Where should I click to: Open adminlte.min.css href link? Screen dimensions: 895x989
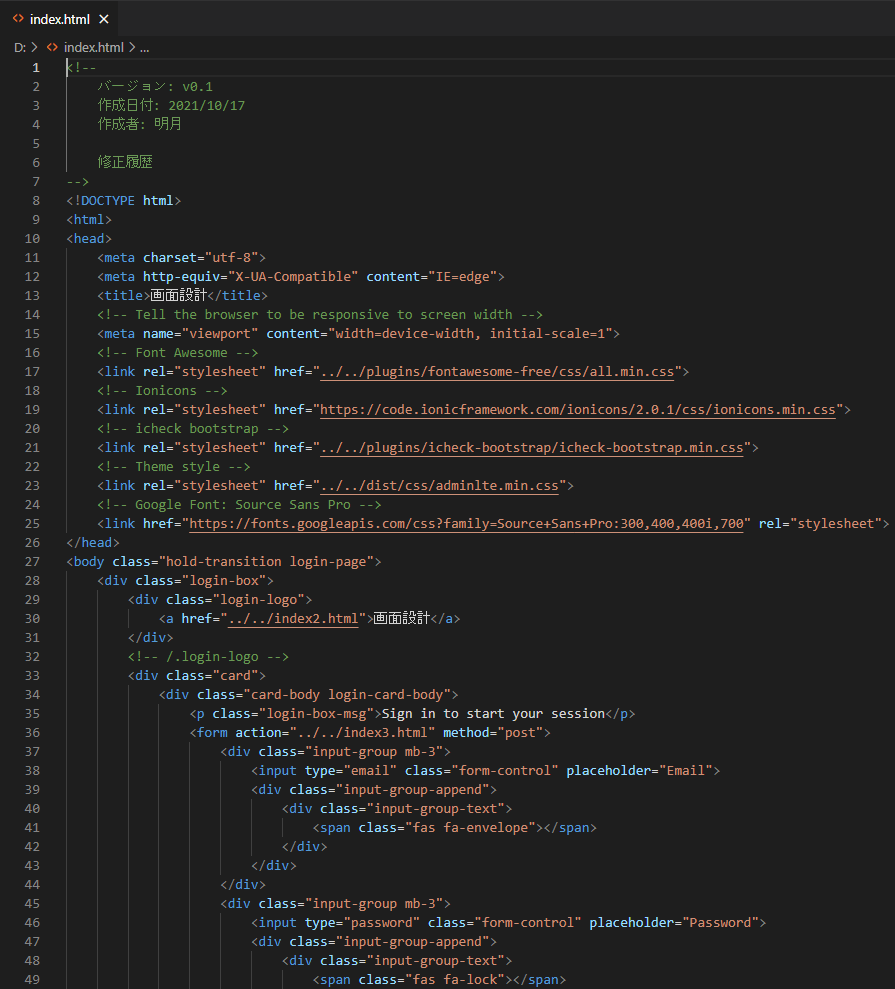(440, 486)
